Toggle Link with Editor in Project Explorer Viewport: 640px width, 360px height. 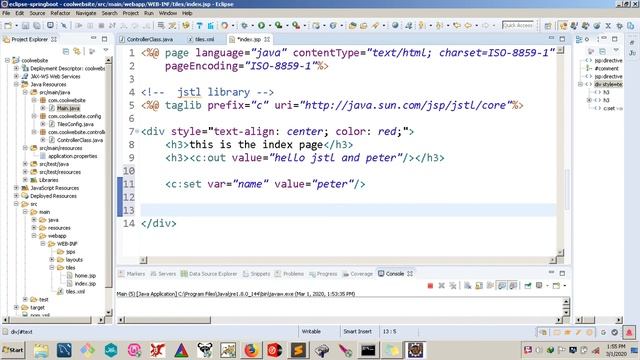(77, 51)
